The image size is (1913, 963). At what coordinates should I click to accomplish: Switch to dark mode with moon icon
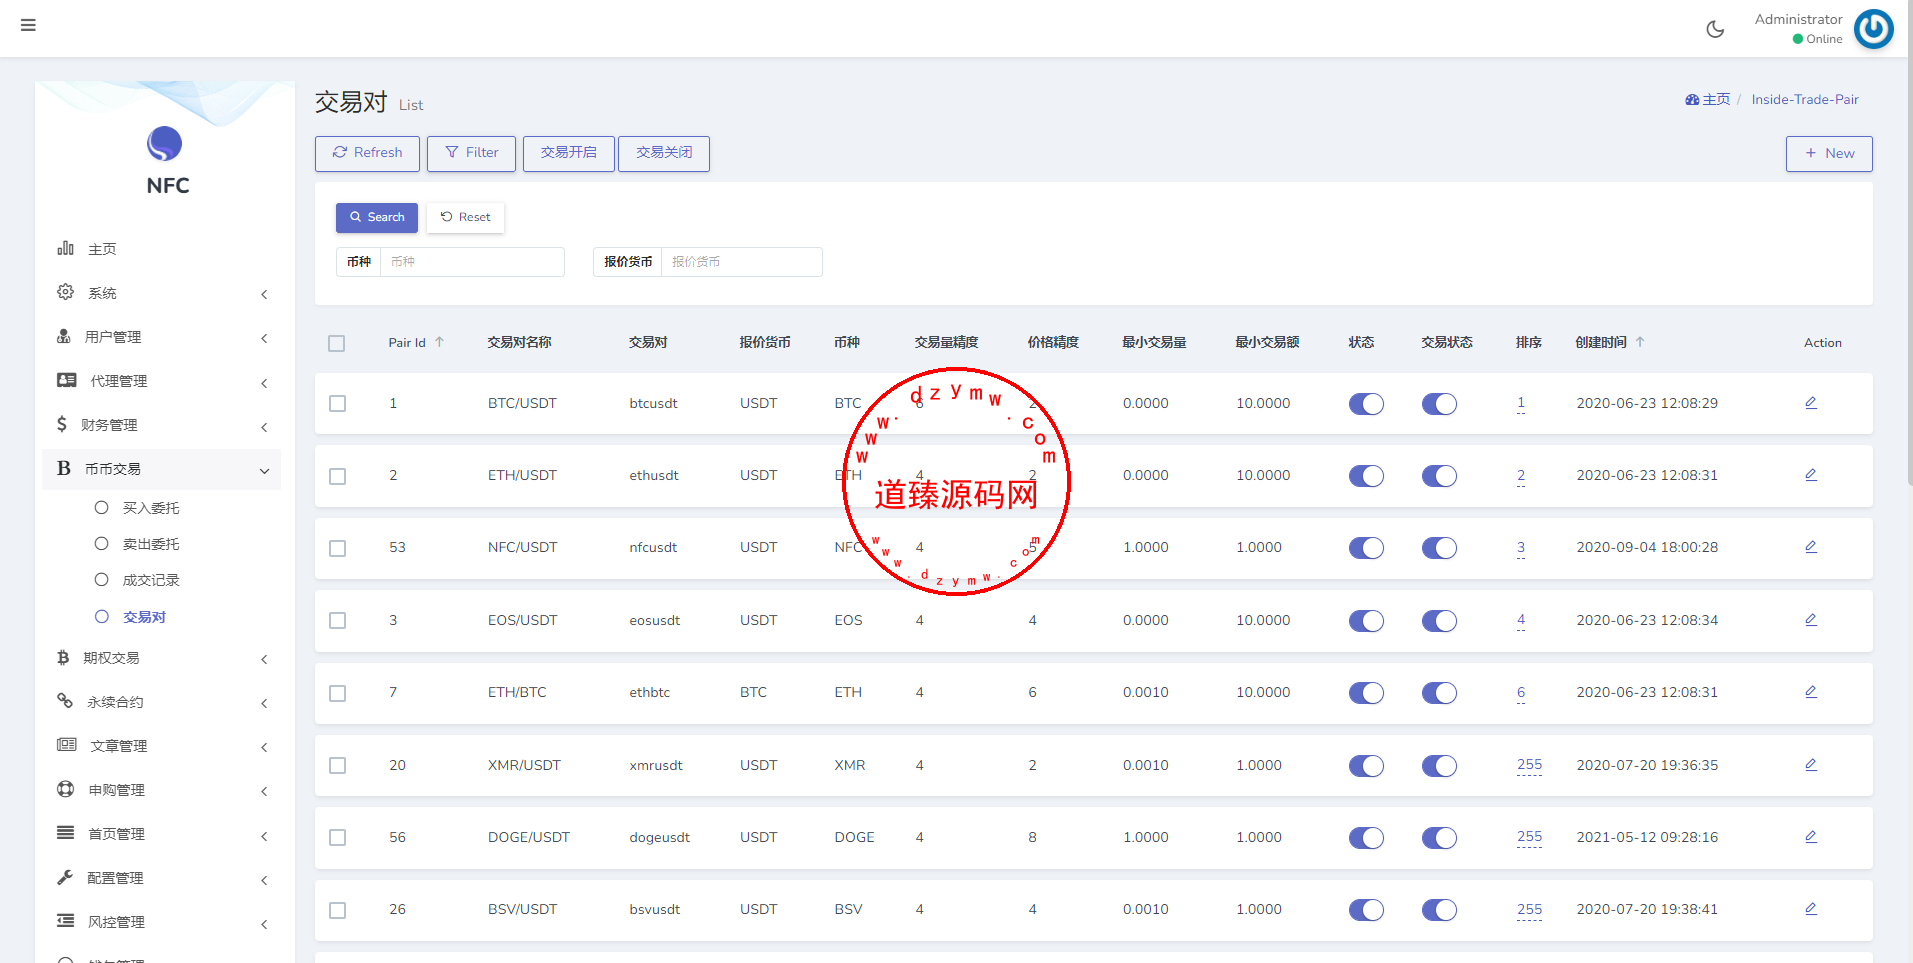pyautogui.click(x=1715, y=29)
